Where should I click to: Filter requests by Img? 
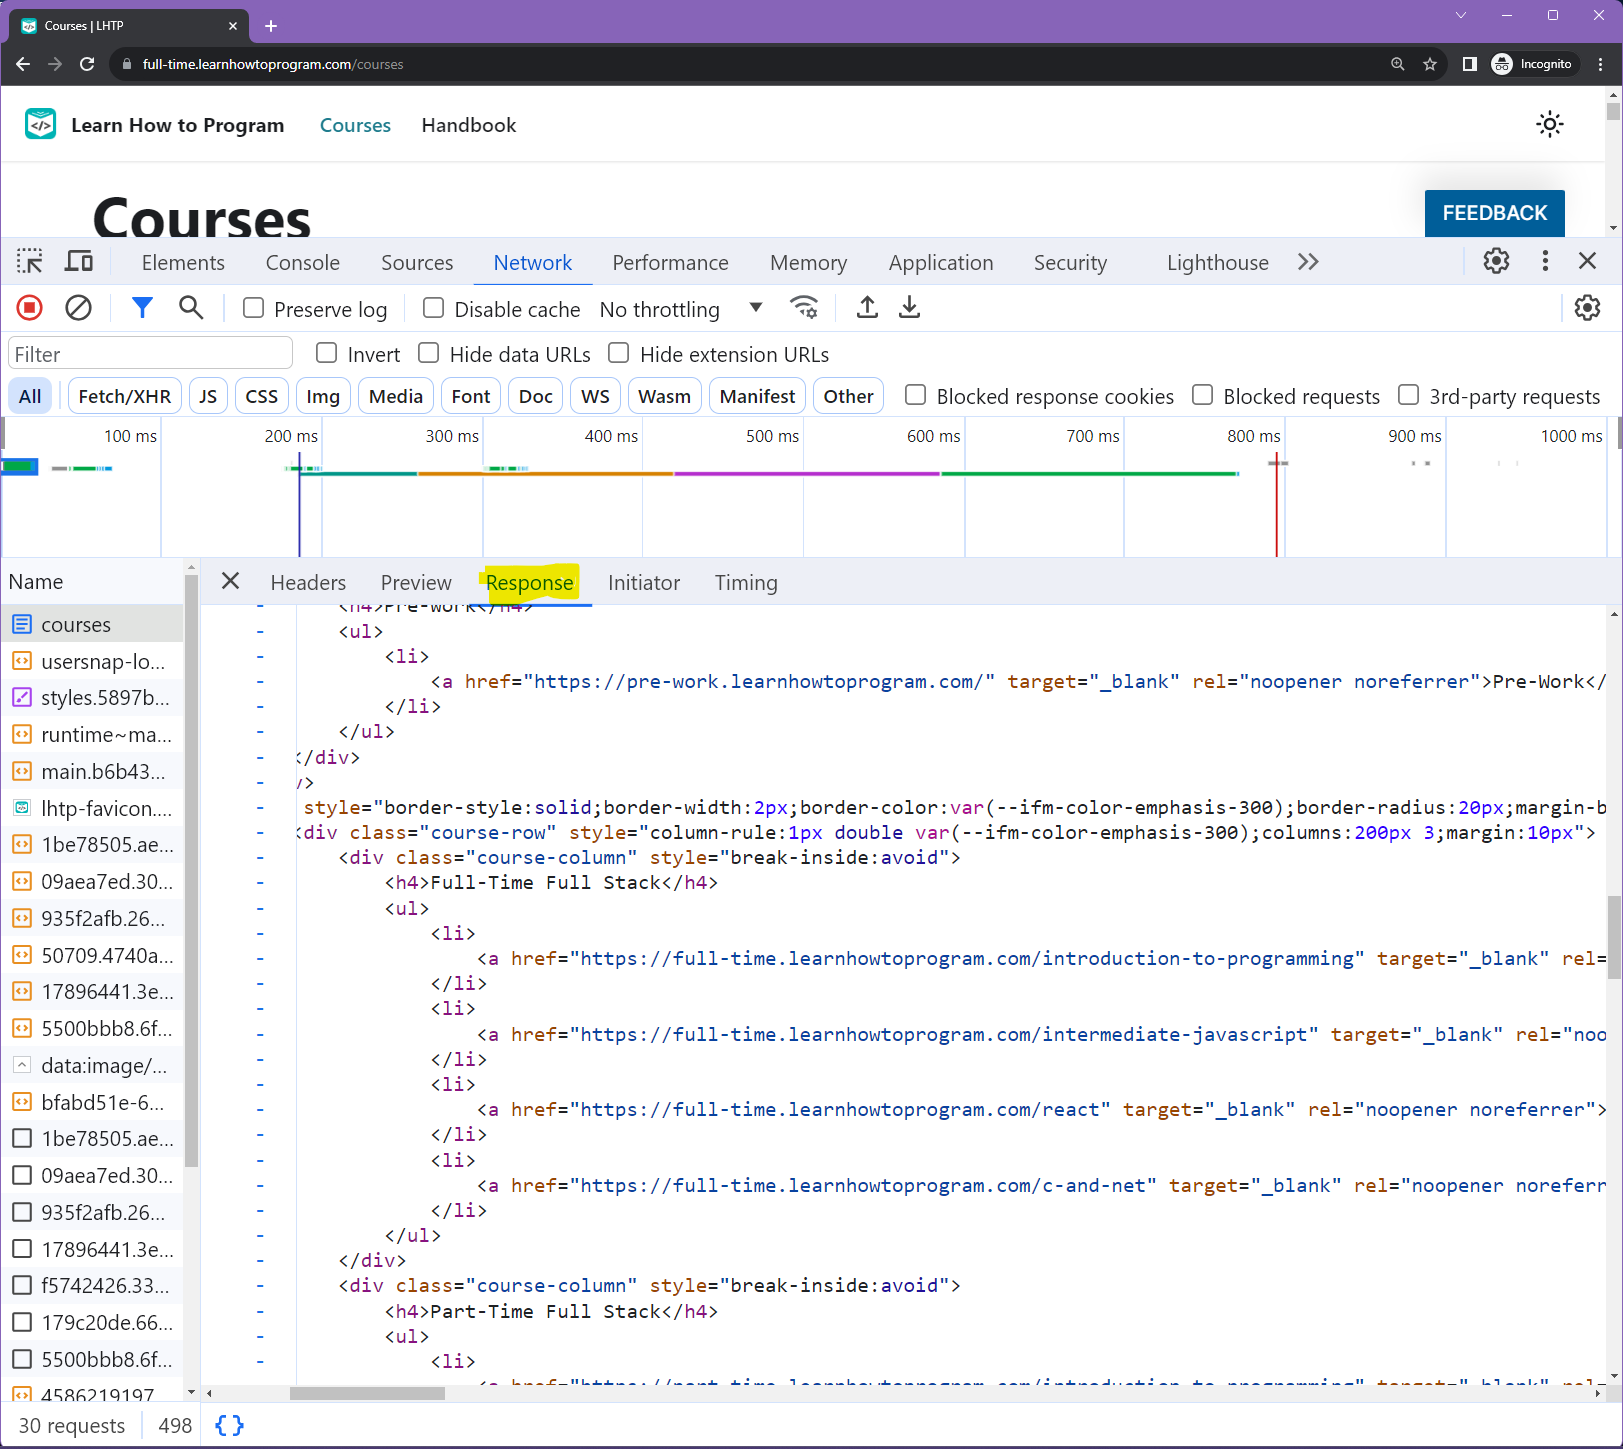point(323,396)
